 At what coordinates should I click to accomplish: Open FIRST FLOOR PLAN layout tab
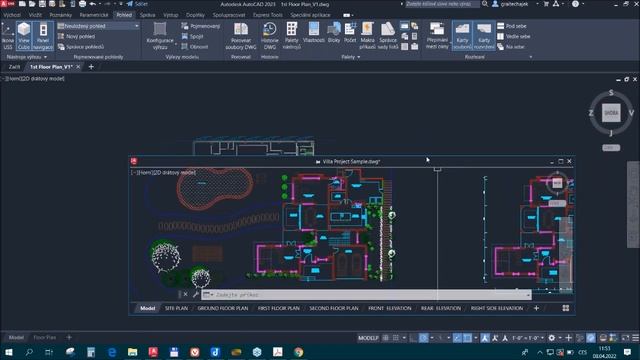279,308
